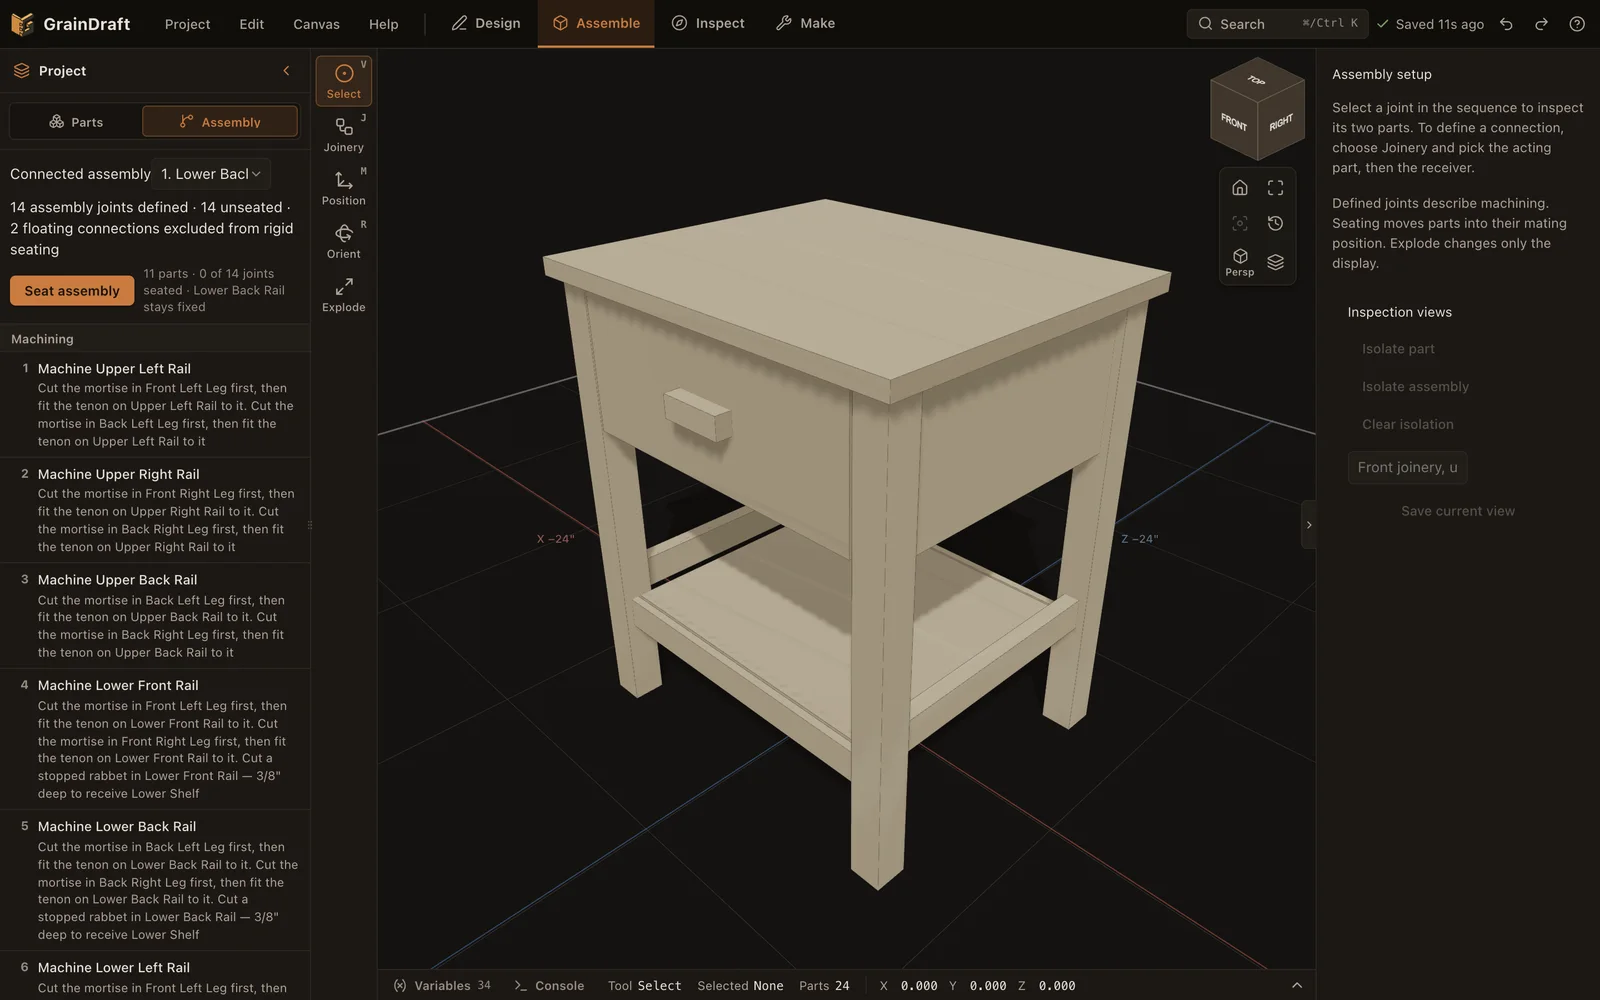Reset the viewport to home view
The image size is (1600, 1000).
coord(1240,188)
